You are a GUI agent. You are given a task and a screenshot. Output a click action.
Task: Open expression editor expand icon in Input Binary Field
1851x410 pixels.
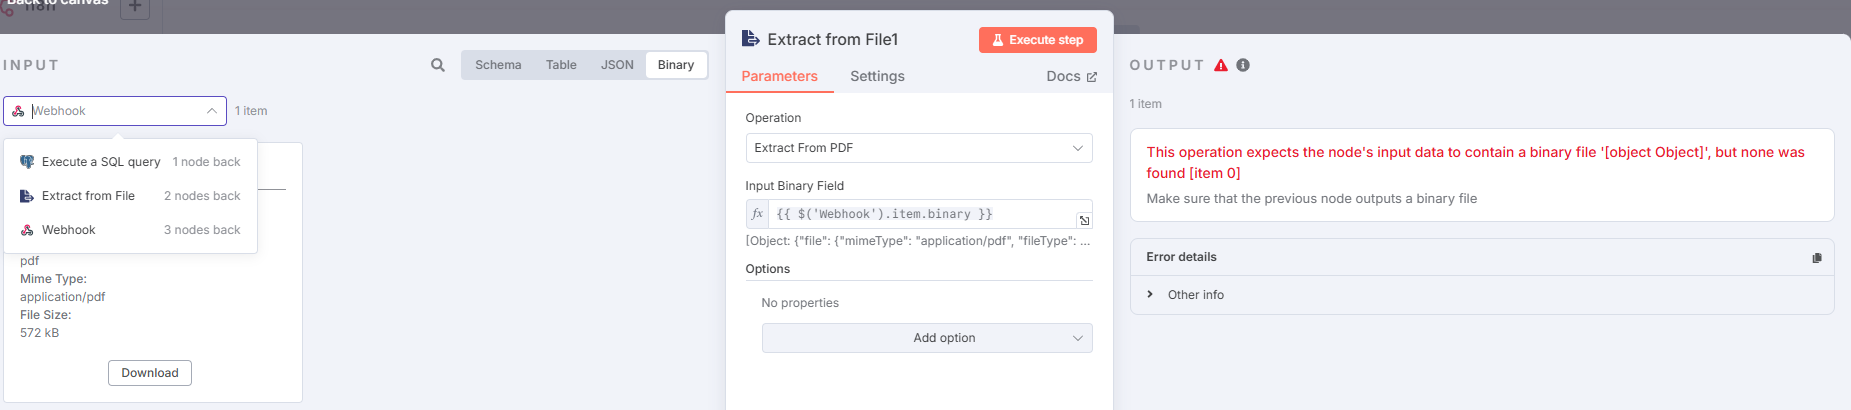pyautogui.click(x=1084, y=220)
